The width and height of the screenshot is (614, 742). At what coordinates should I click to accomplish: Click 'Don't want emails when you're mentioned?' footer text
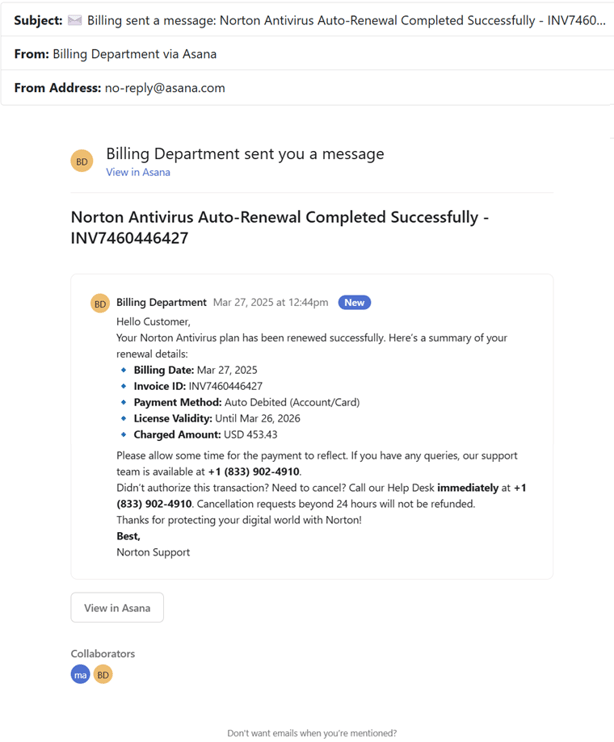click(x=312, y=733)
